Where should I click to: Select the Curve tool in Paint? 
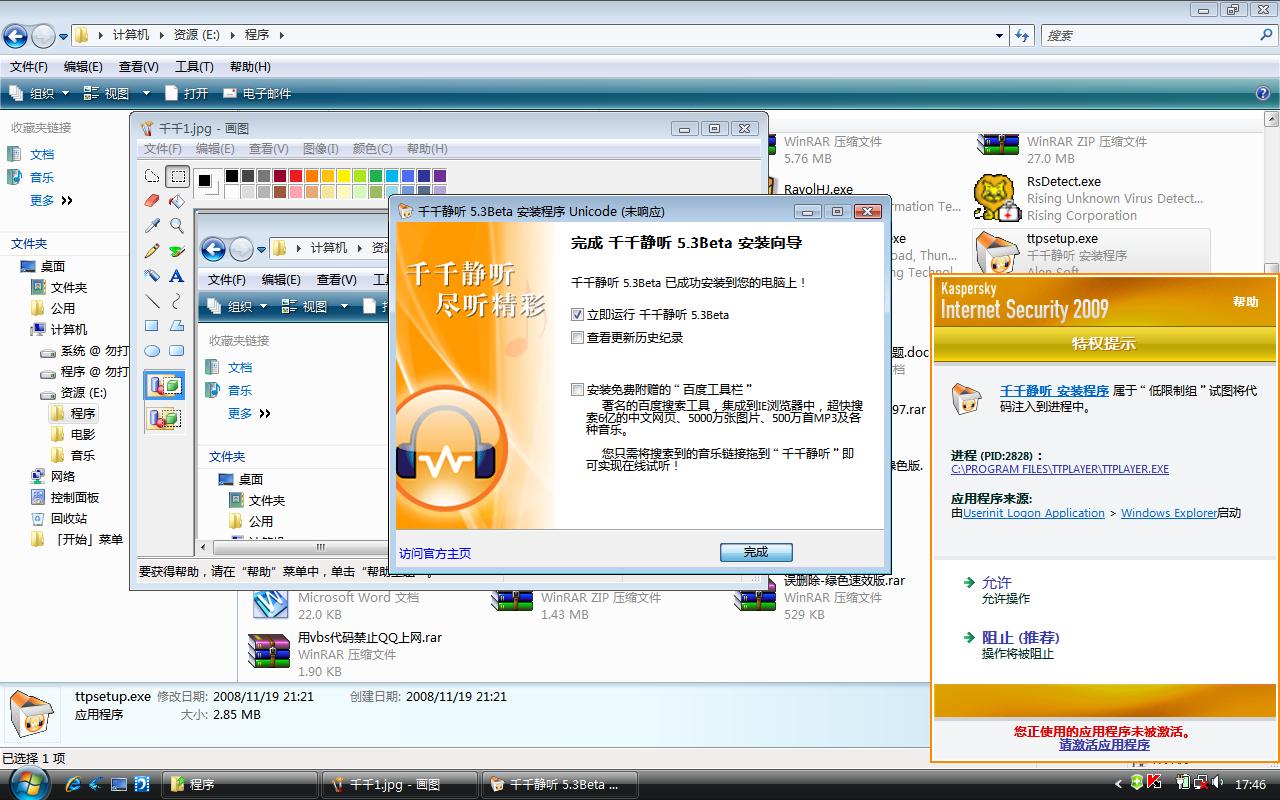[177, 301]
